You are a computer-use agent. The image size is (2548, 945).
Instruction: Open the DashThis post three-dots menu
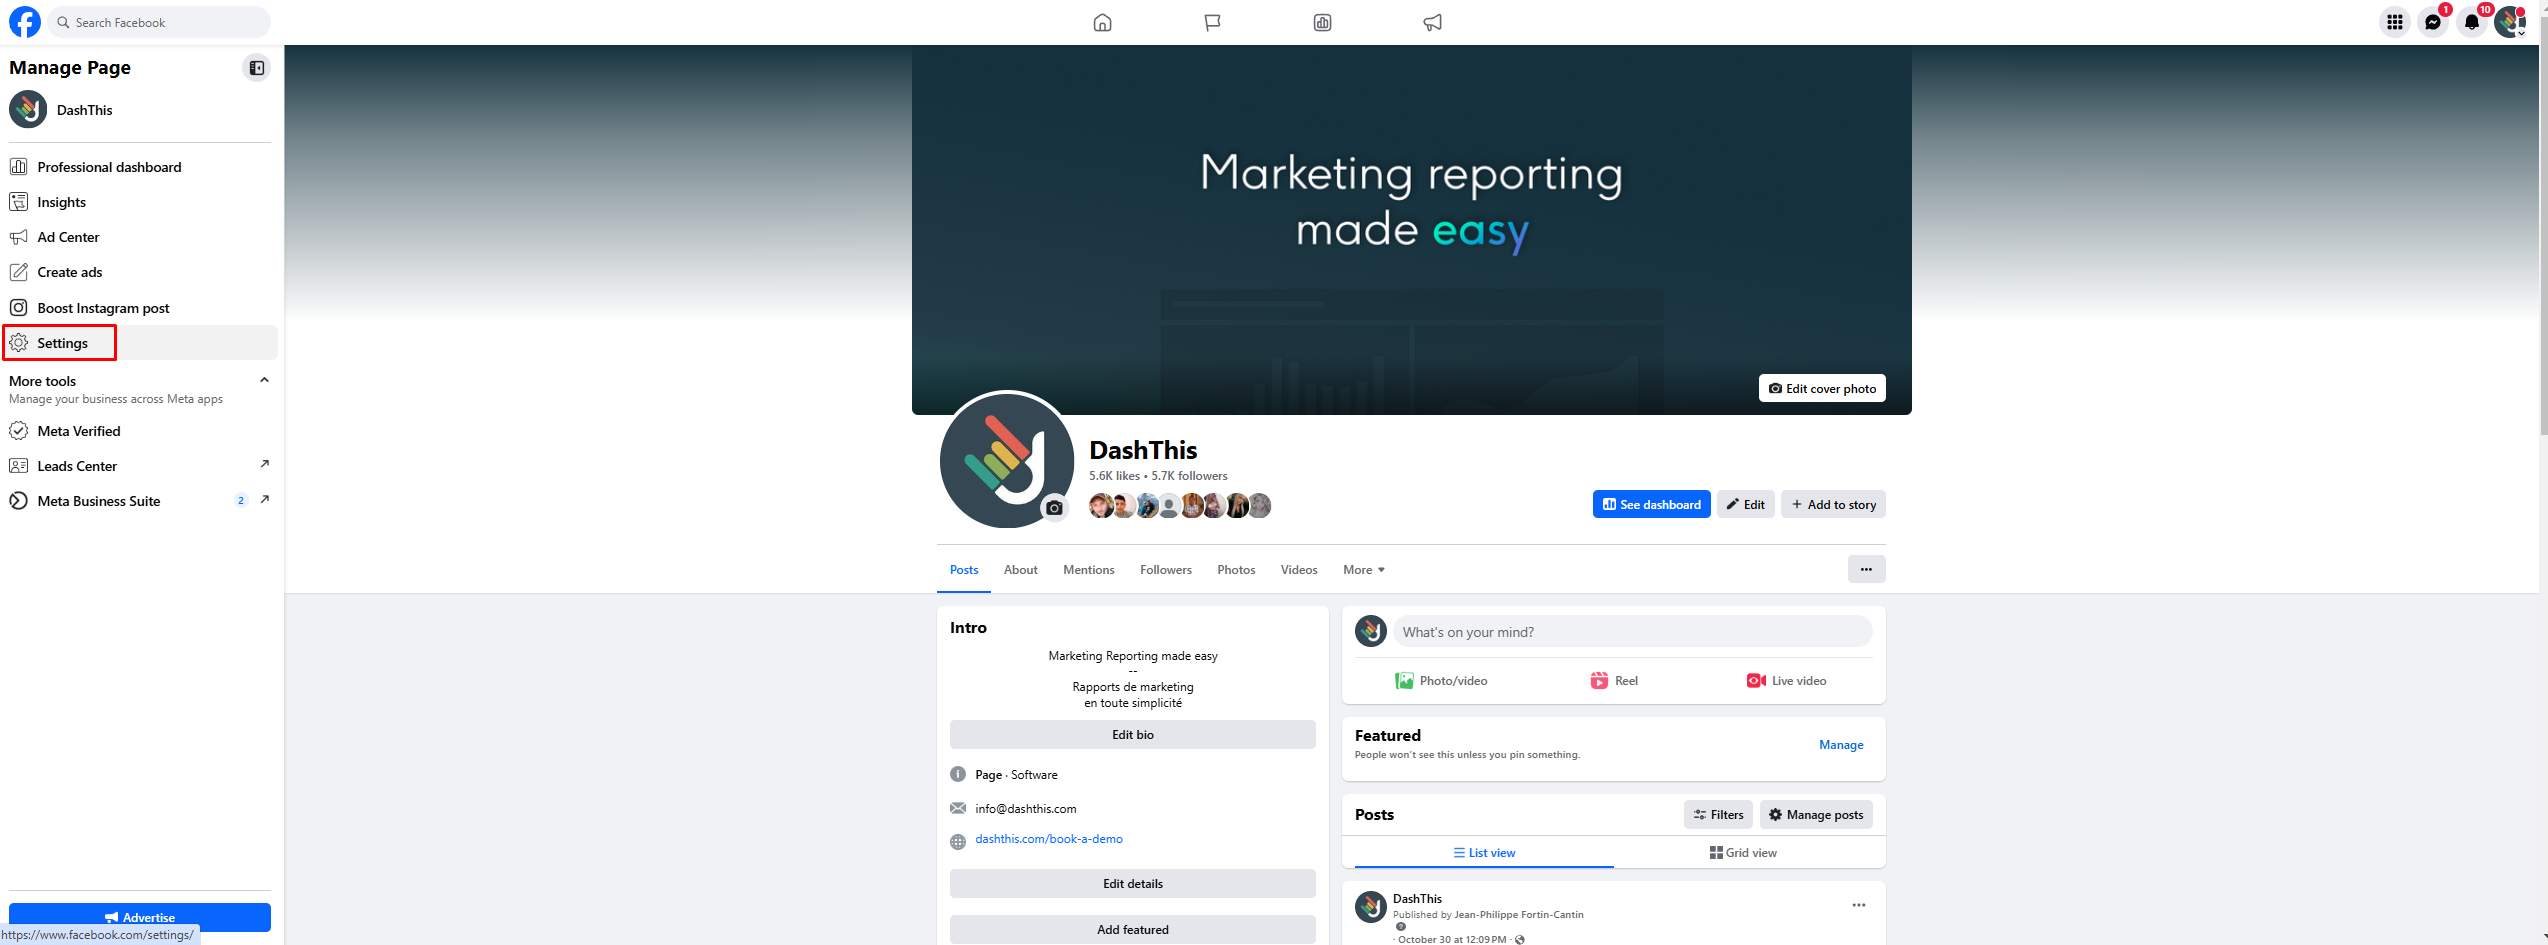[x=1858, y=905]
